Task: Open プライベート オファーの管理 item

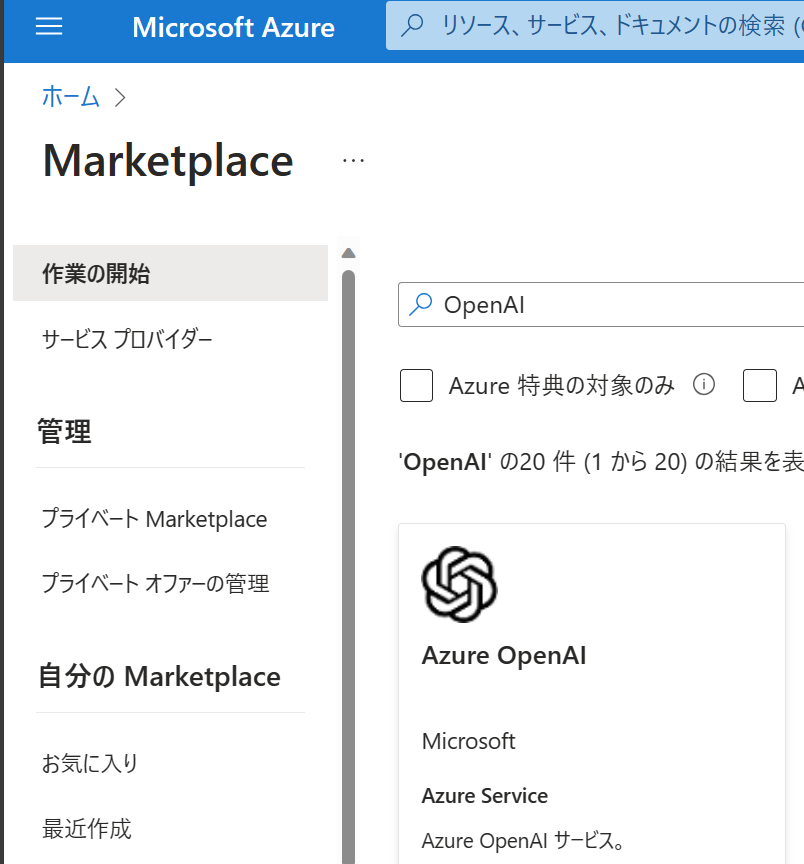Action: tap(155, 584)
